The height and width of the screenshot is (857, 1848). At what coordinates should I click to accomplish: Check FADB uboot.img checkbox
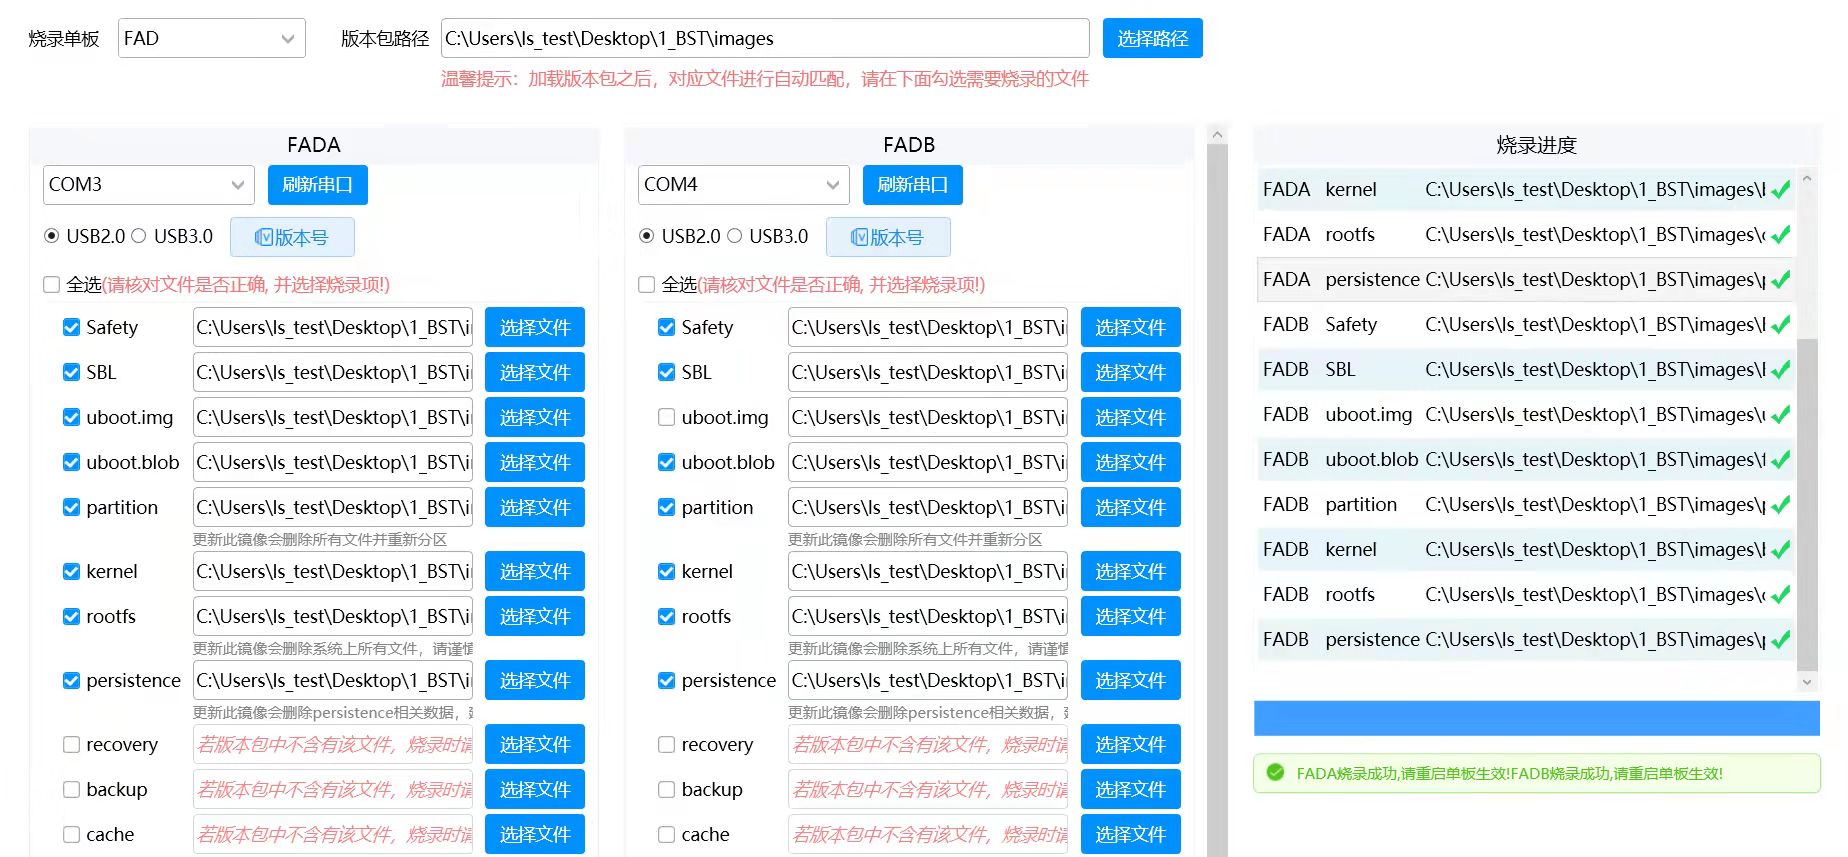click(666, 417)
